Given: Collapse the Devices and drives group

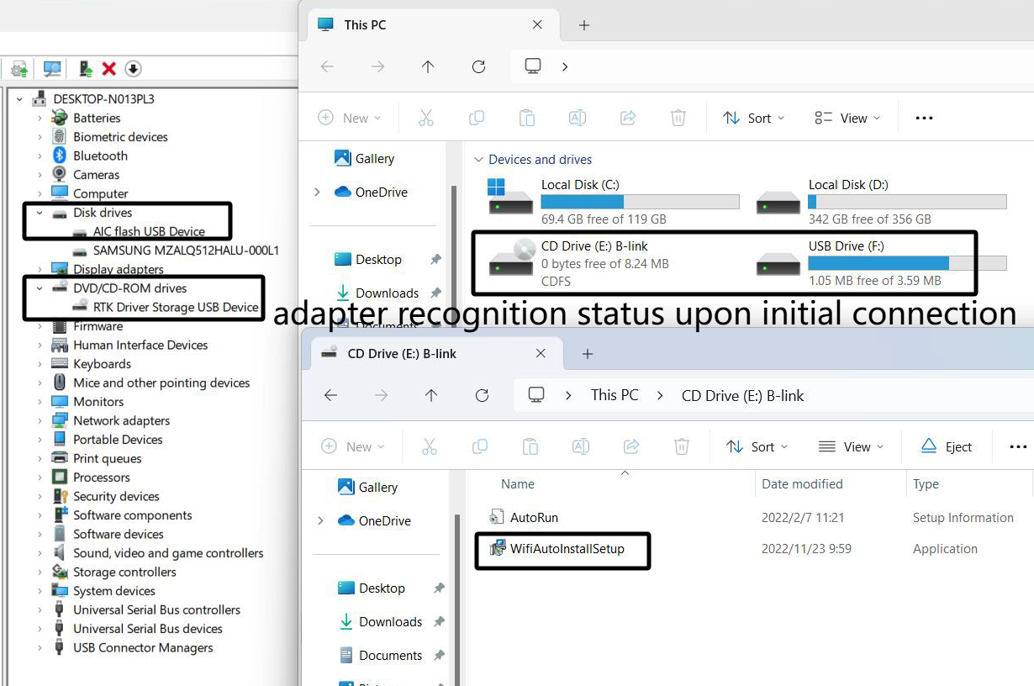Looking at the screenshot, I should 479,160.
